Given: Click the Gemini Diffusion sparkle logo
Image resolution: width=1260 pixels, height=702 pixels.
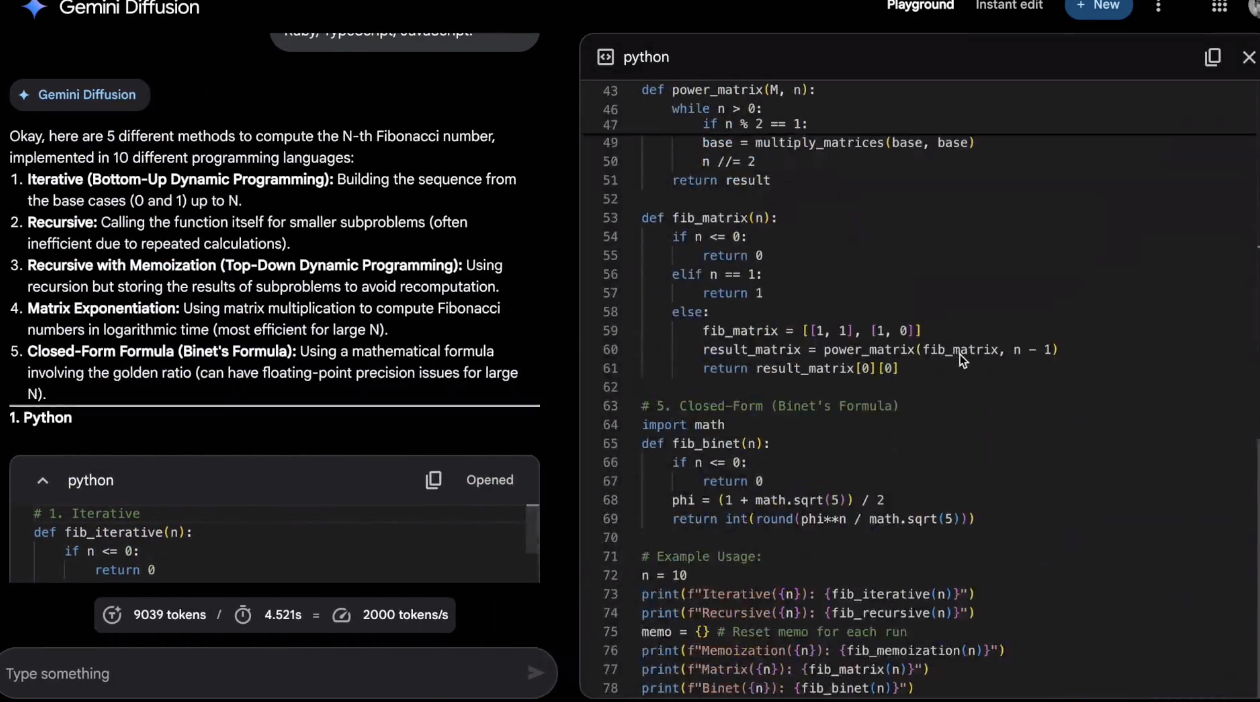Looking at the screenshot, I should 34,8.
